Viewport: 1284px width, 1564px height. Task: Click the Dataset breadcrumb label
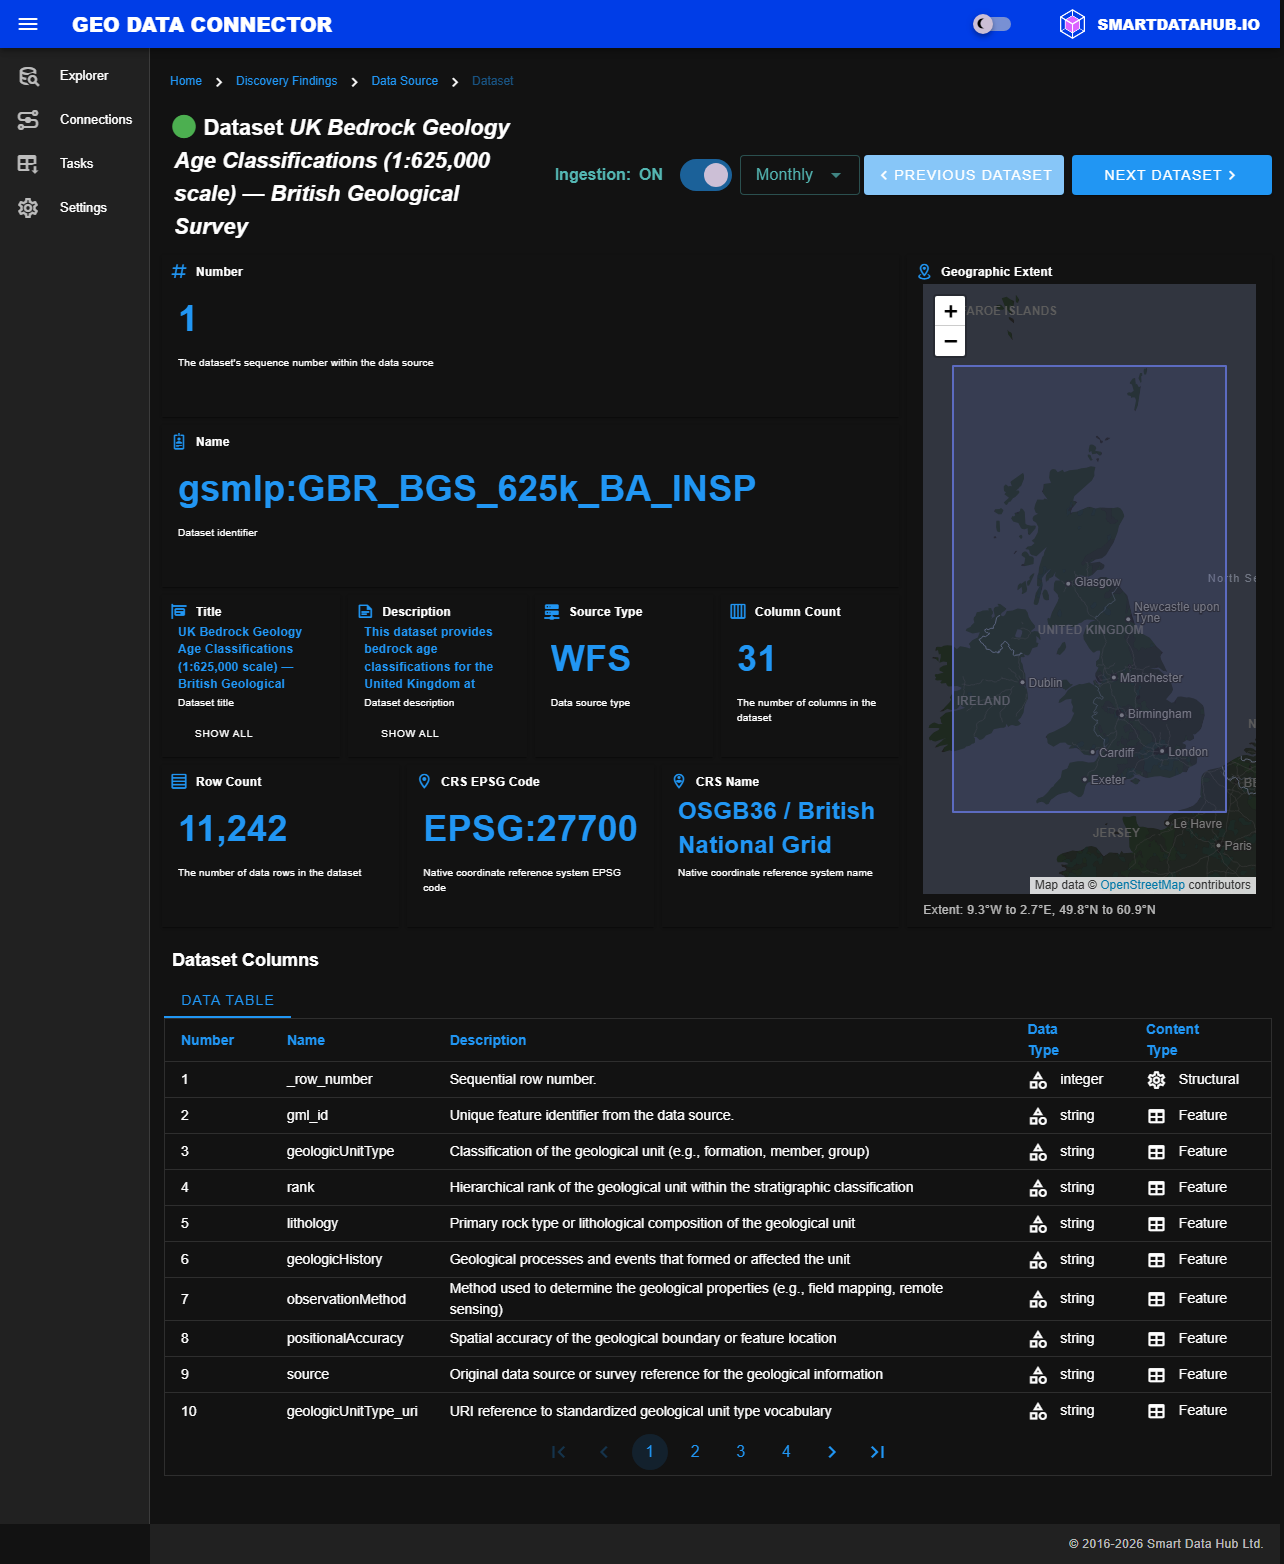(493, 81)
